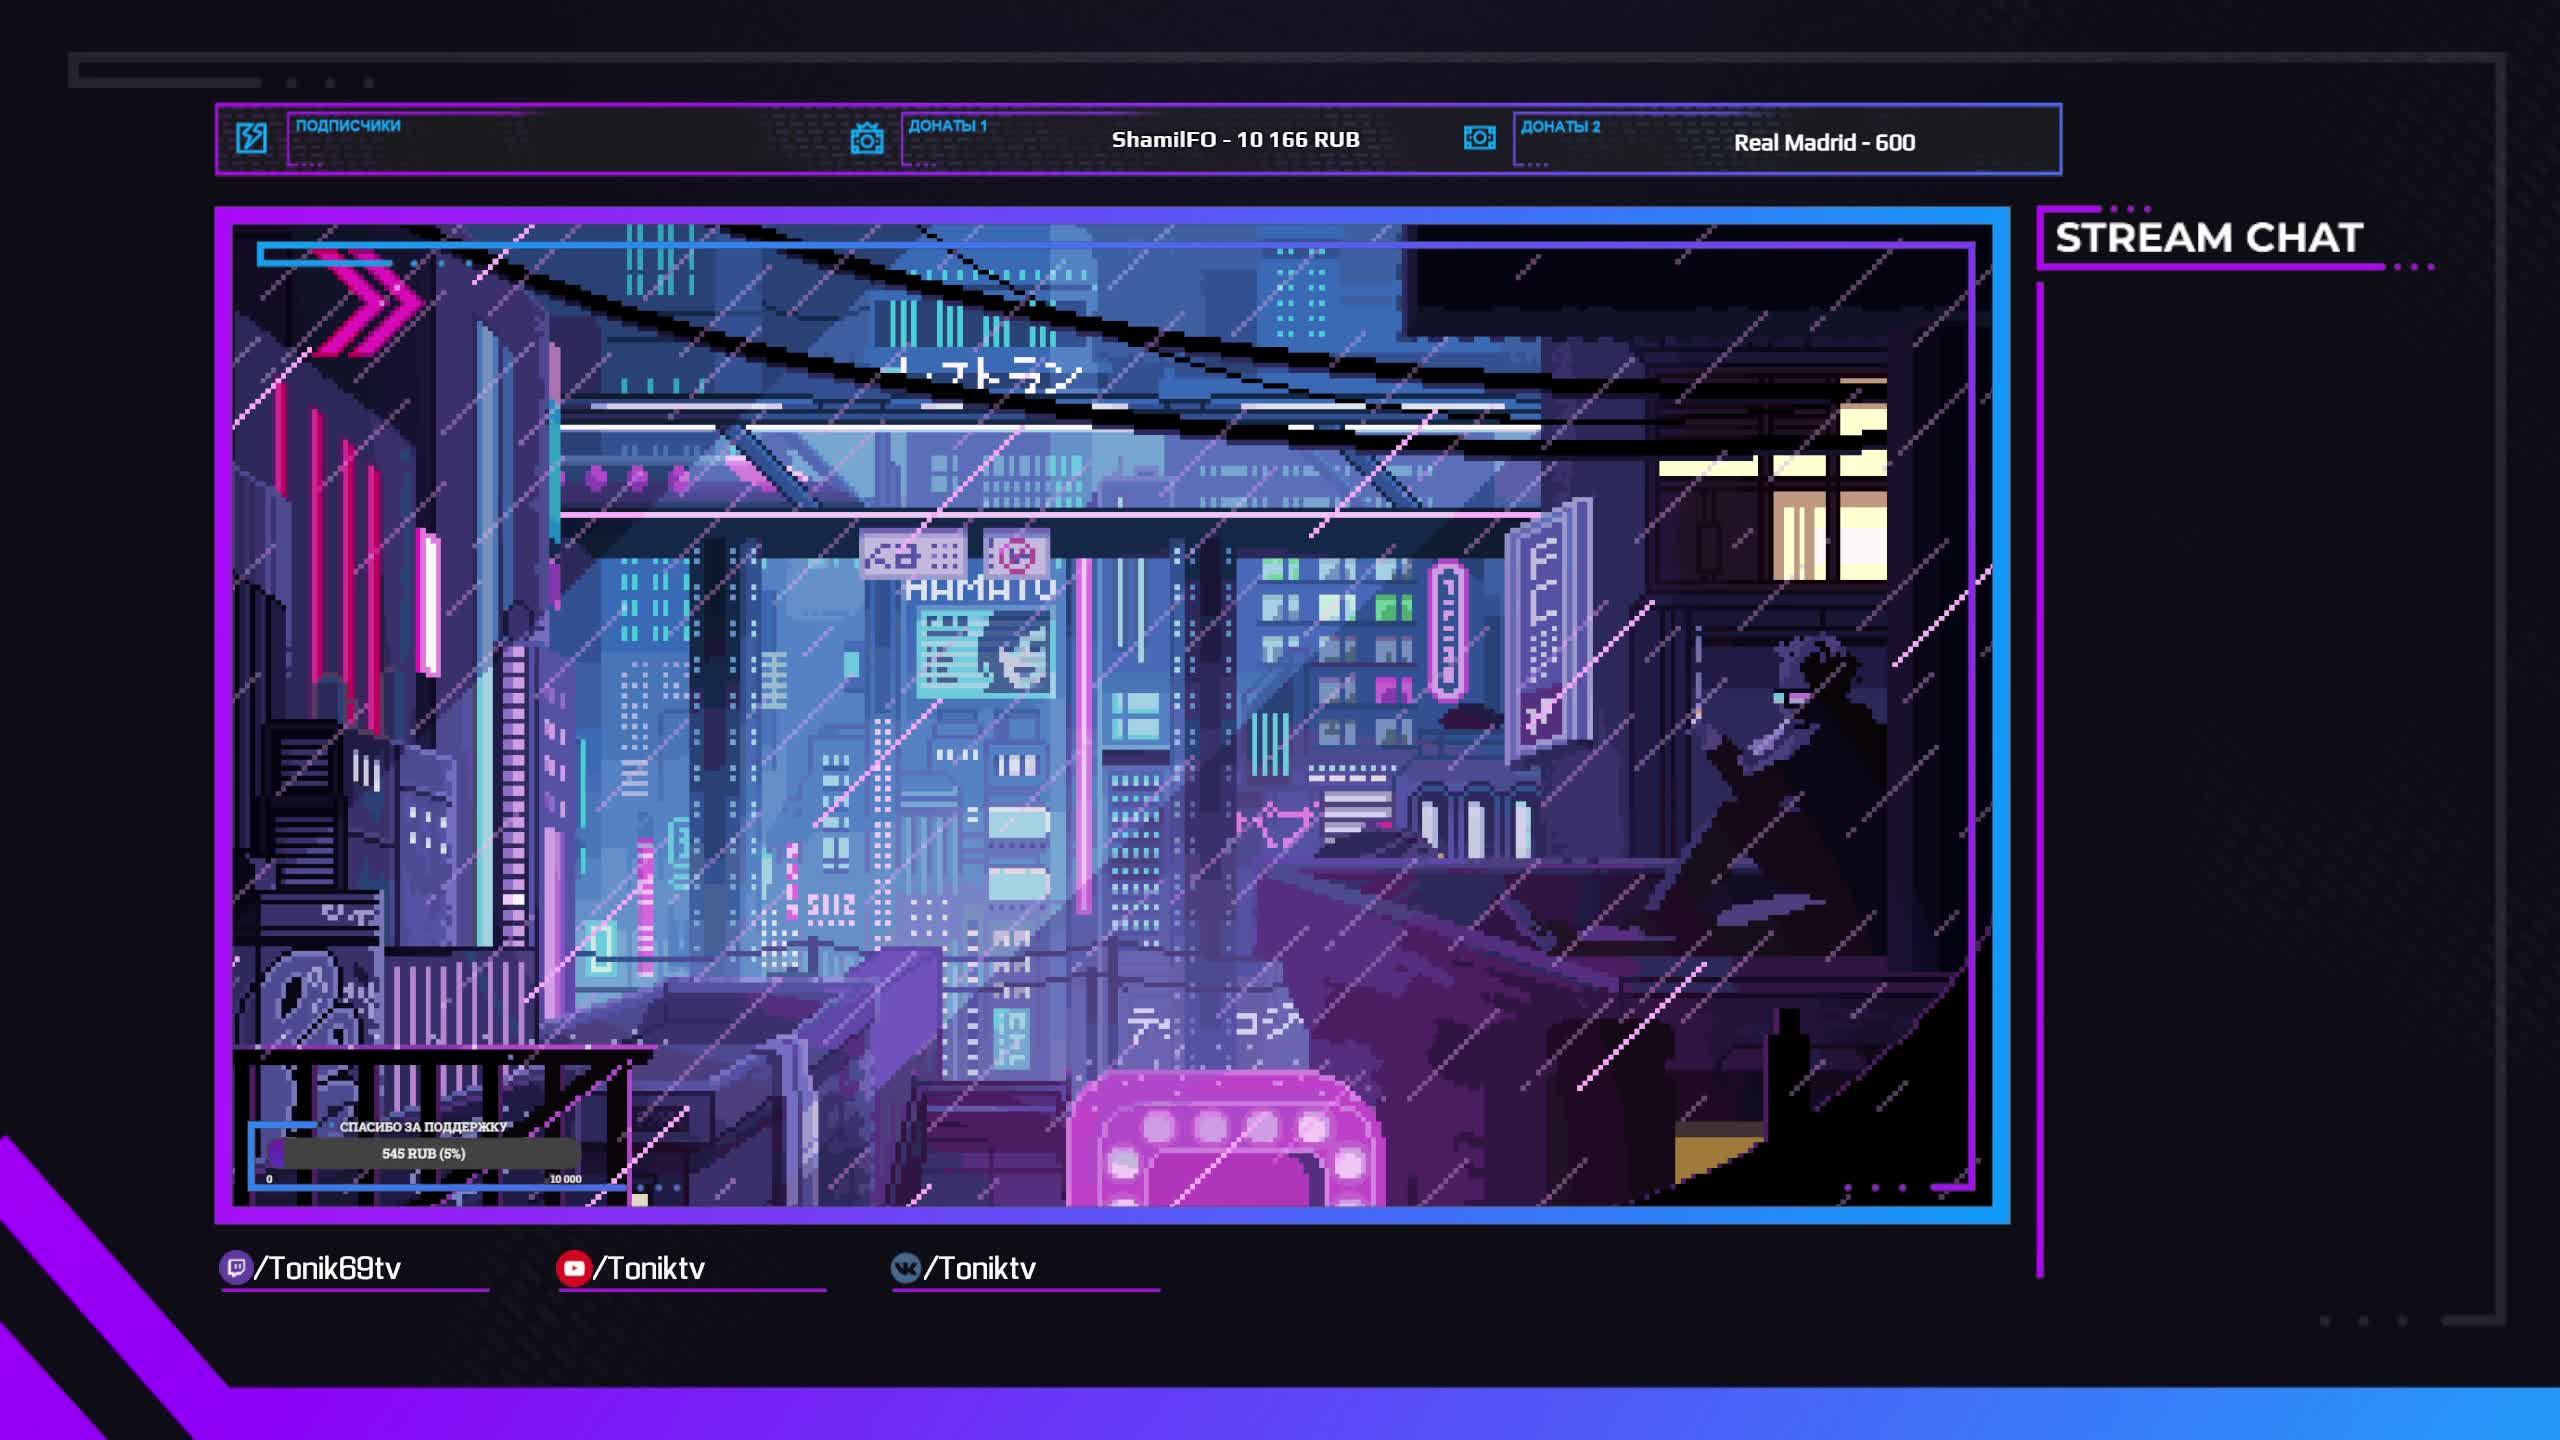Open the /Toniktv VK link
This screenshot has height=1440, width=2560.
point(980,1268)
